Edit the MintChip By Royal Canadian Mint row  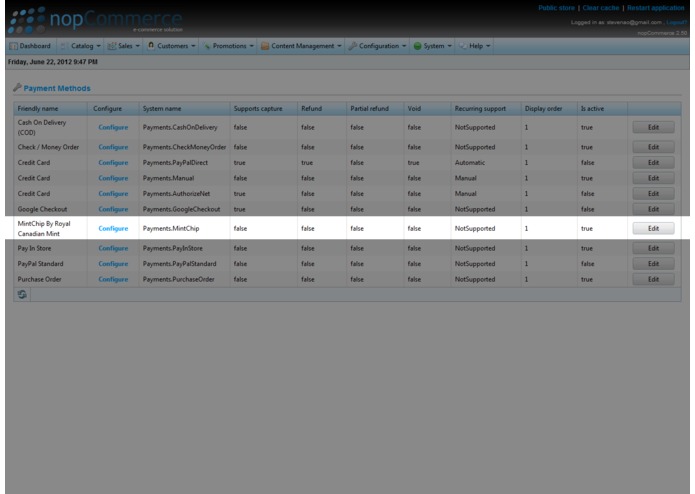[653, 229]
